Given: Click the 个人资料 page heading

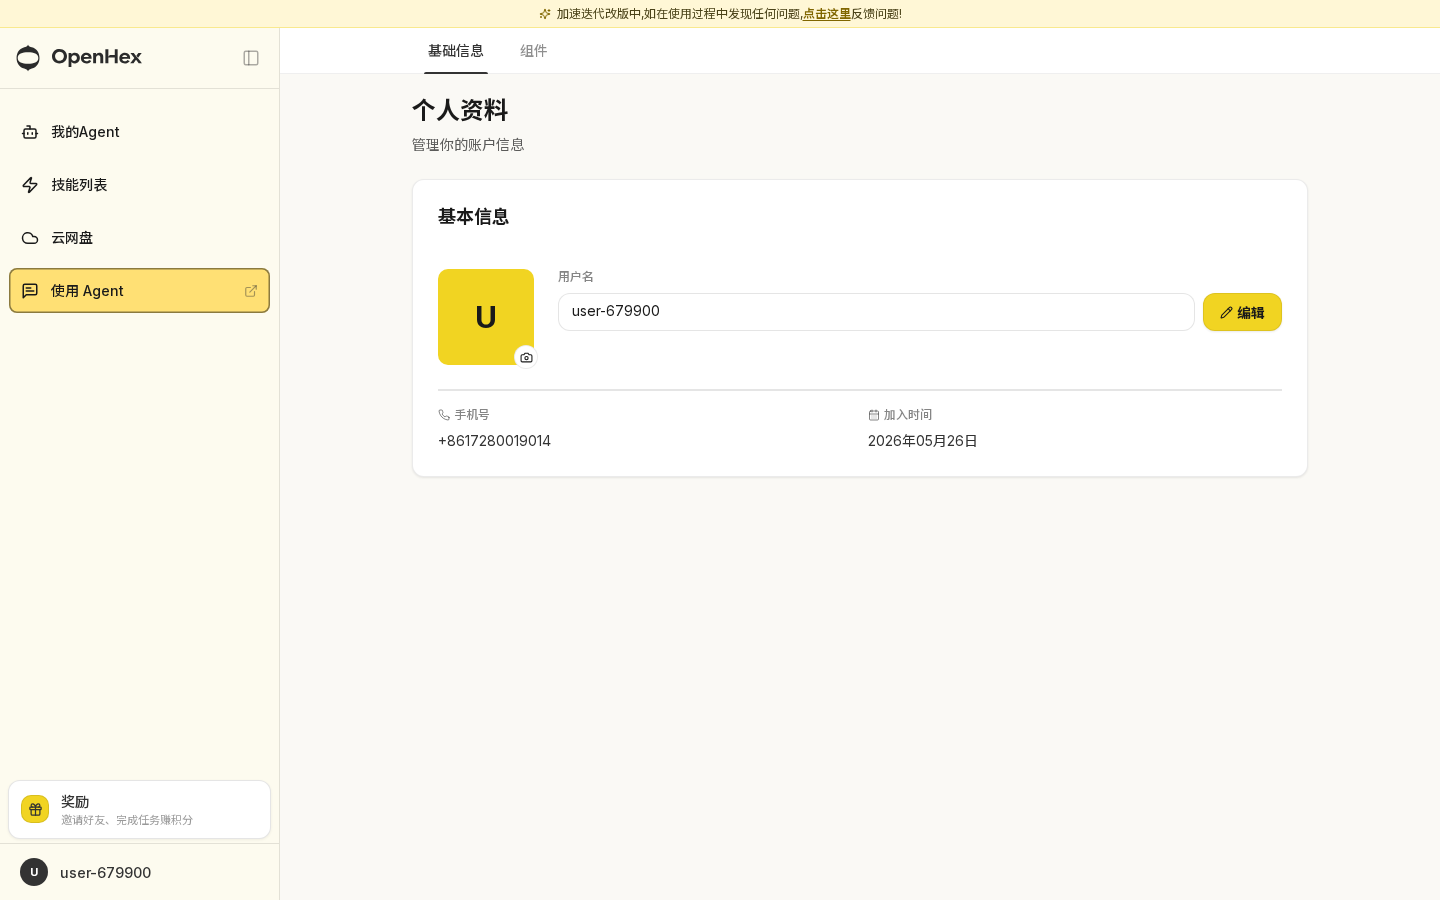Looking at the screenshot, I should point(460,110).
